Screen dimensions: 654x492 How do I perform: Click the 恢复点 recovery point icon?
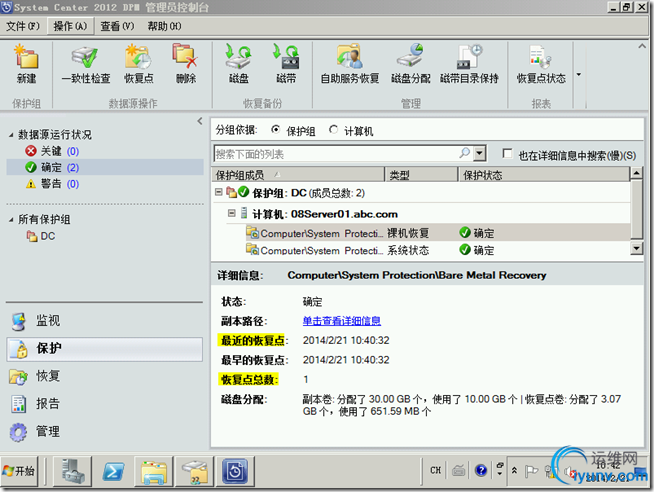click(x=138, y=64)
